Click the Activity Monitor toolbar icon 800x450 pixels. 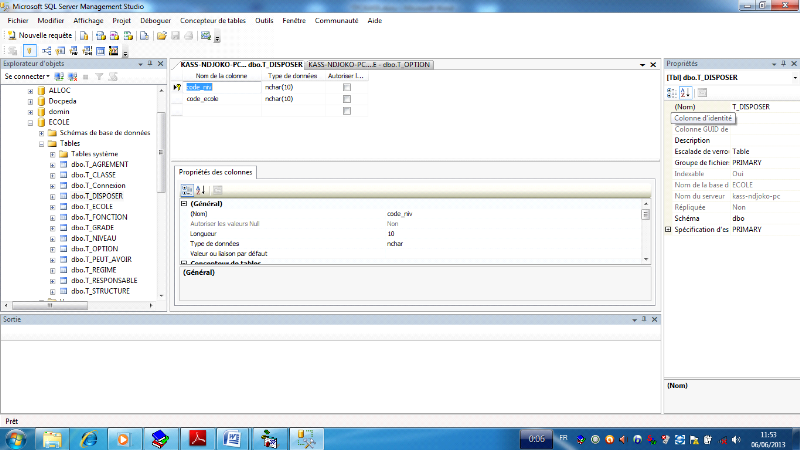tap(206, 36)
